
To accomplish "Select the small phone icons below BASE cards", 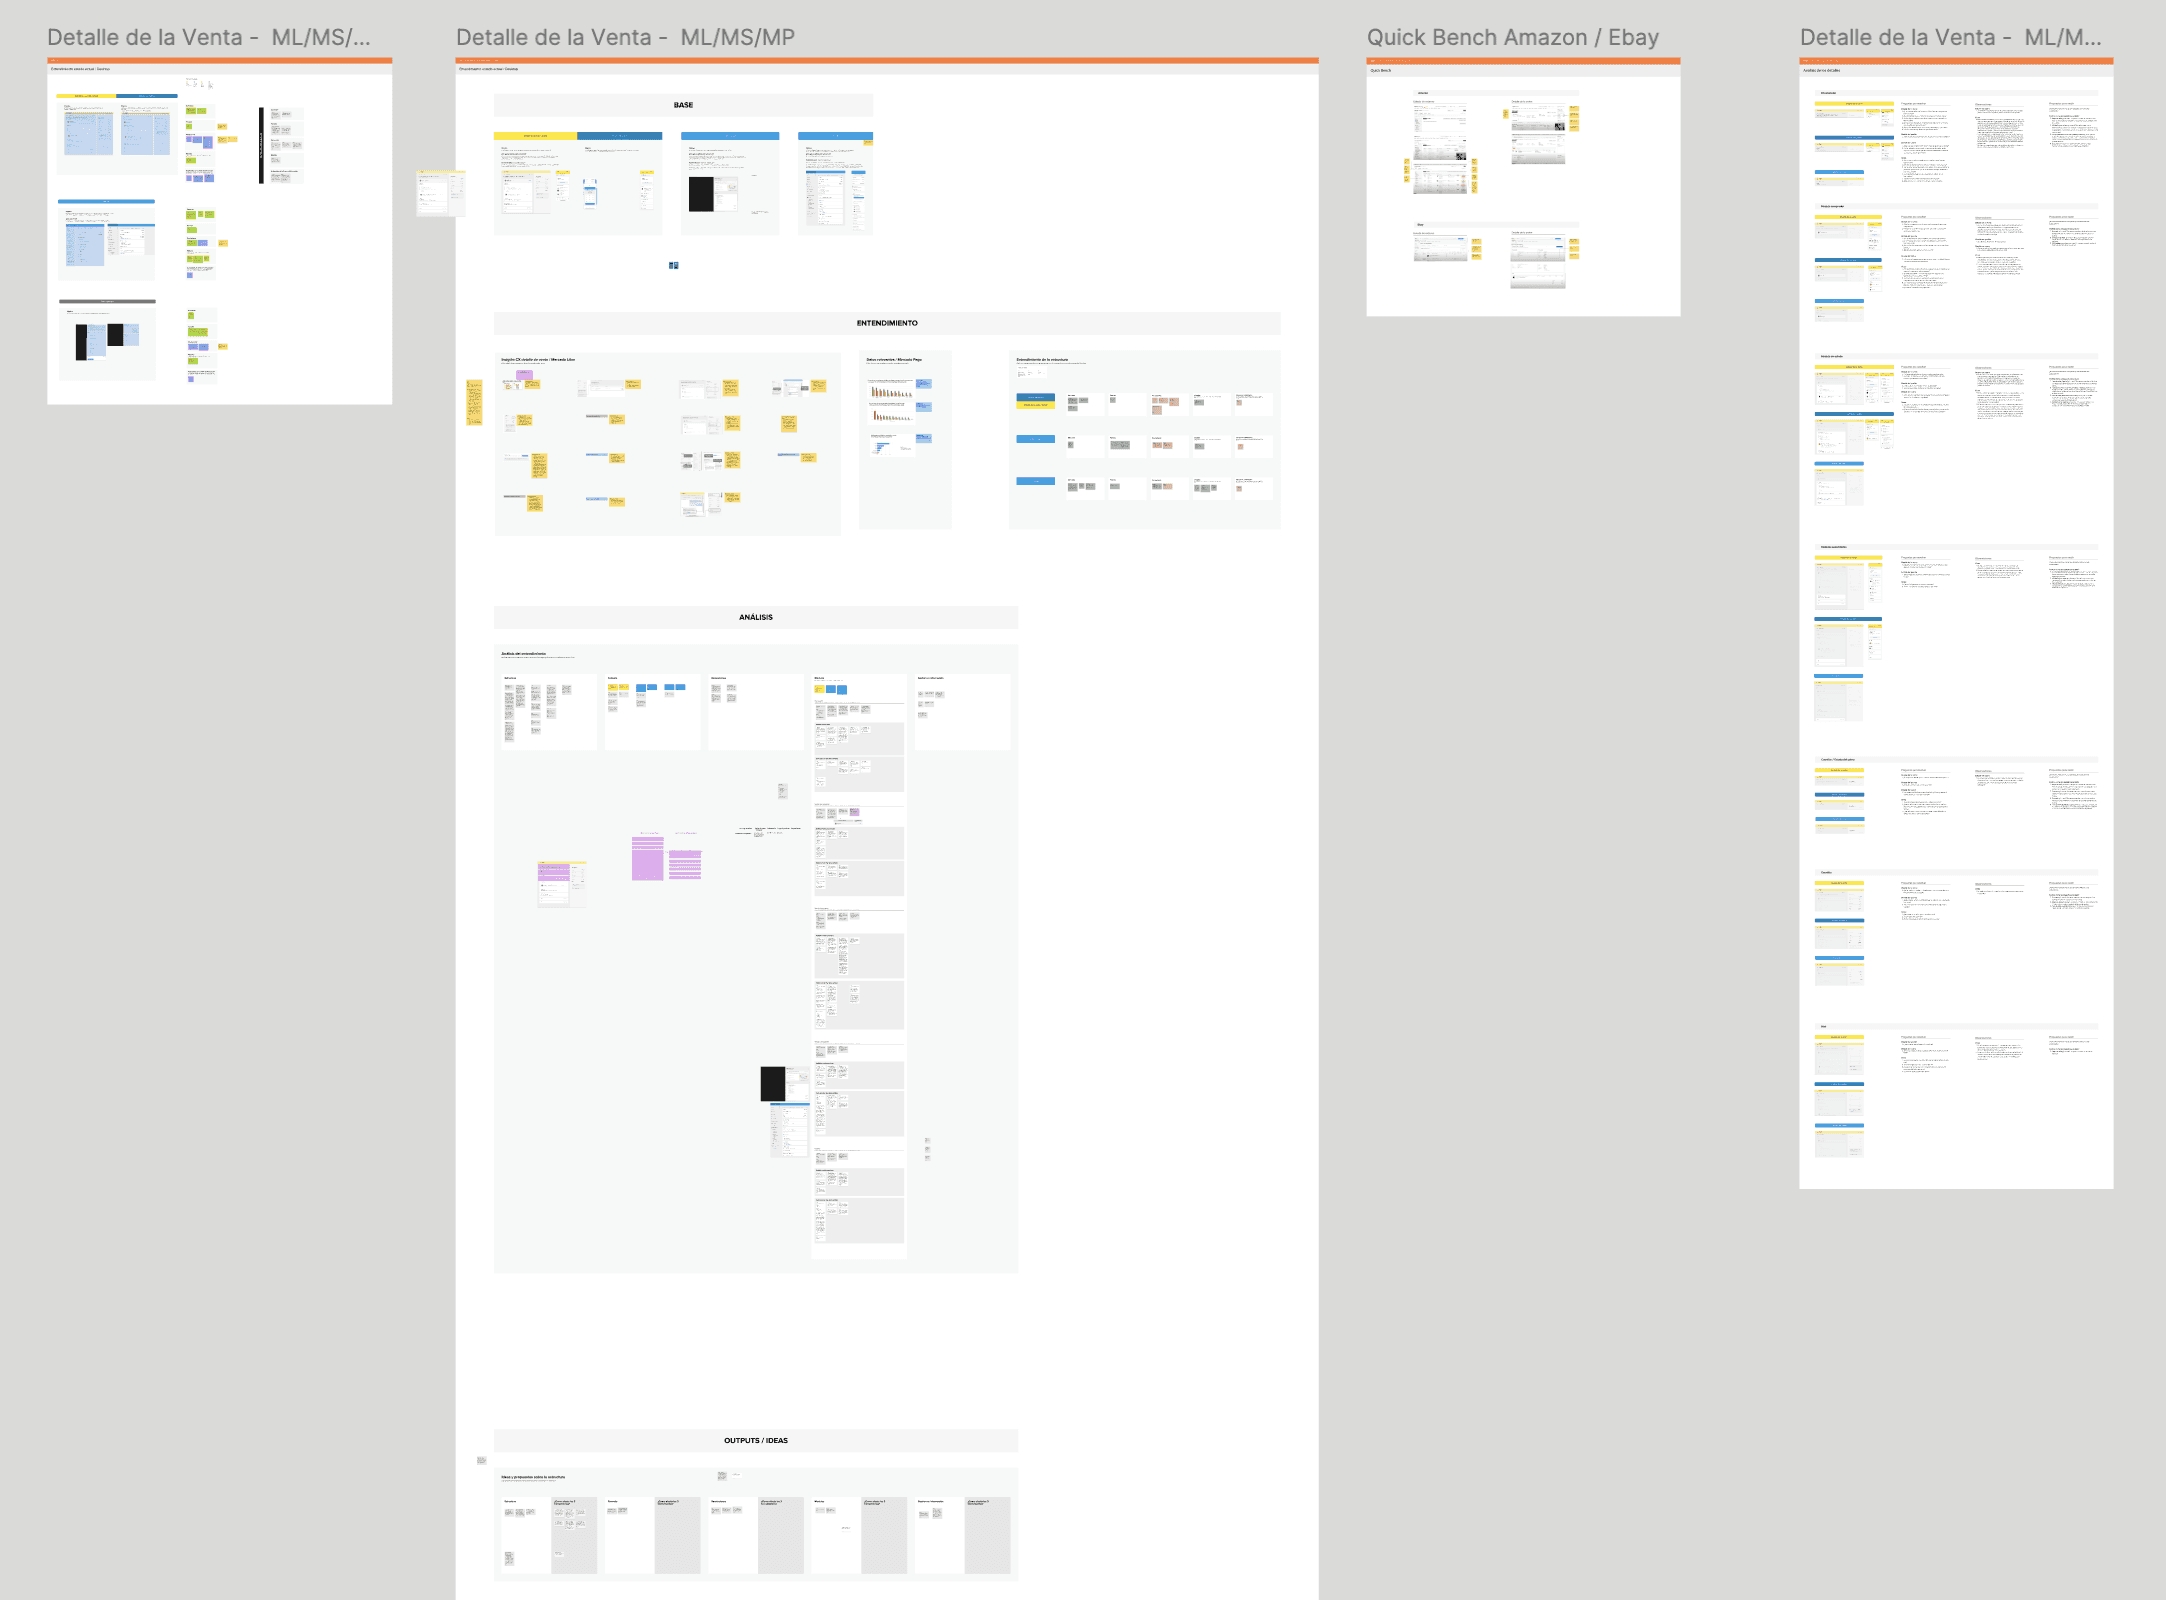I will 674,265.
